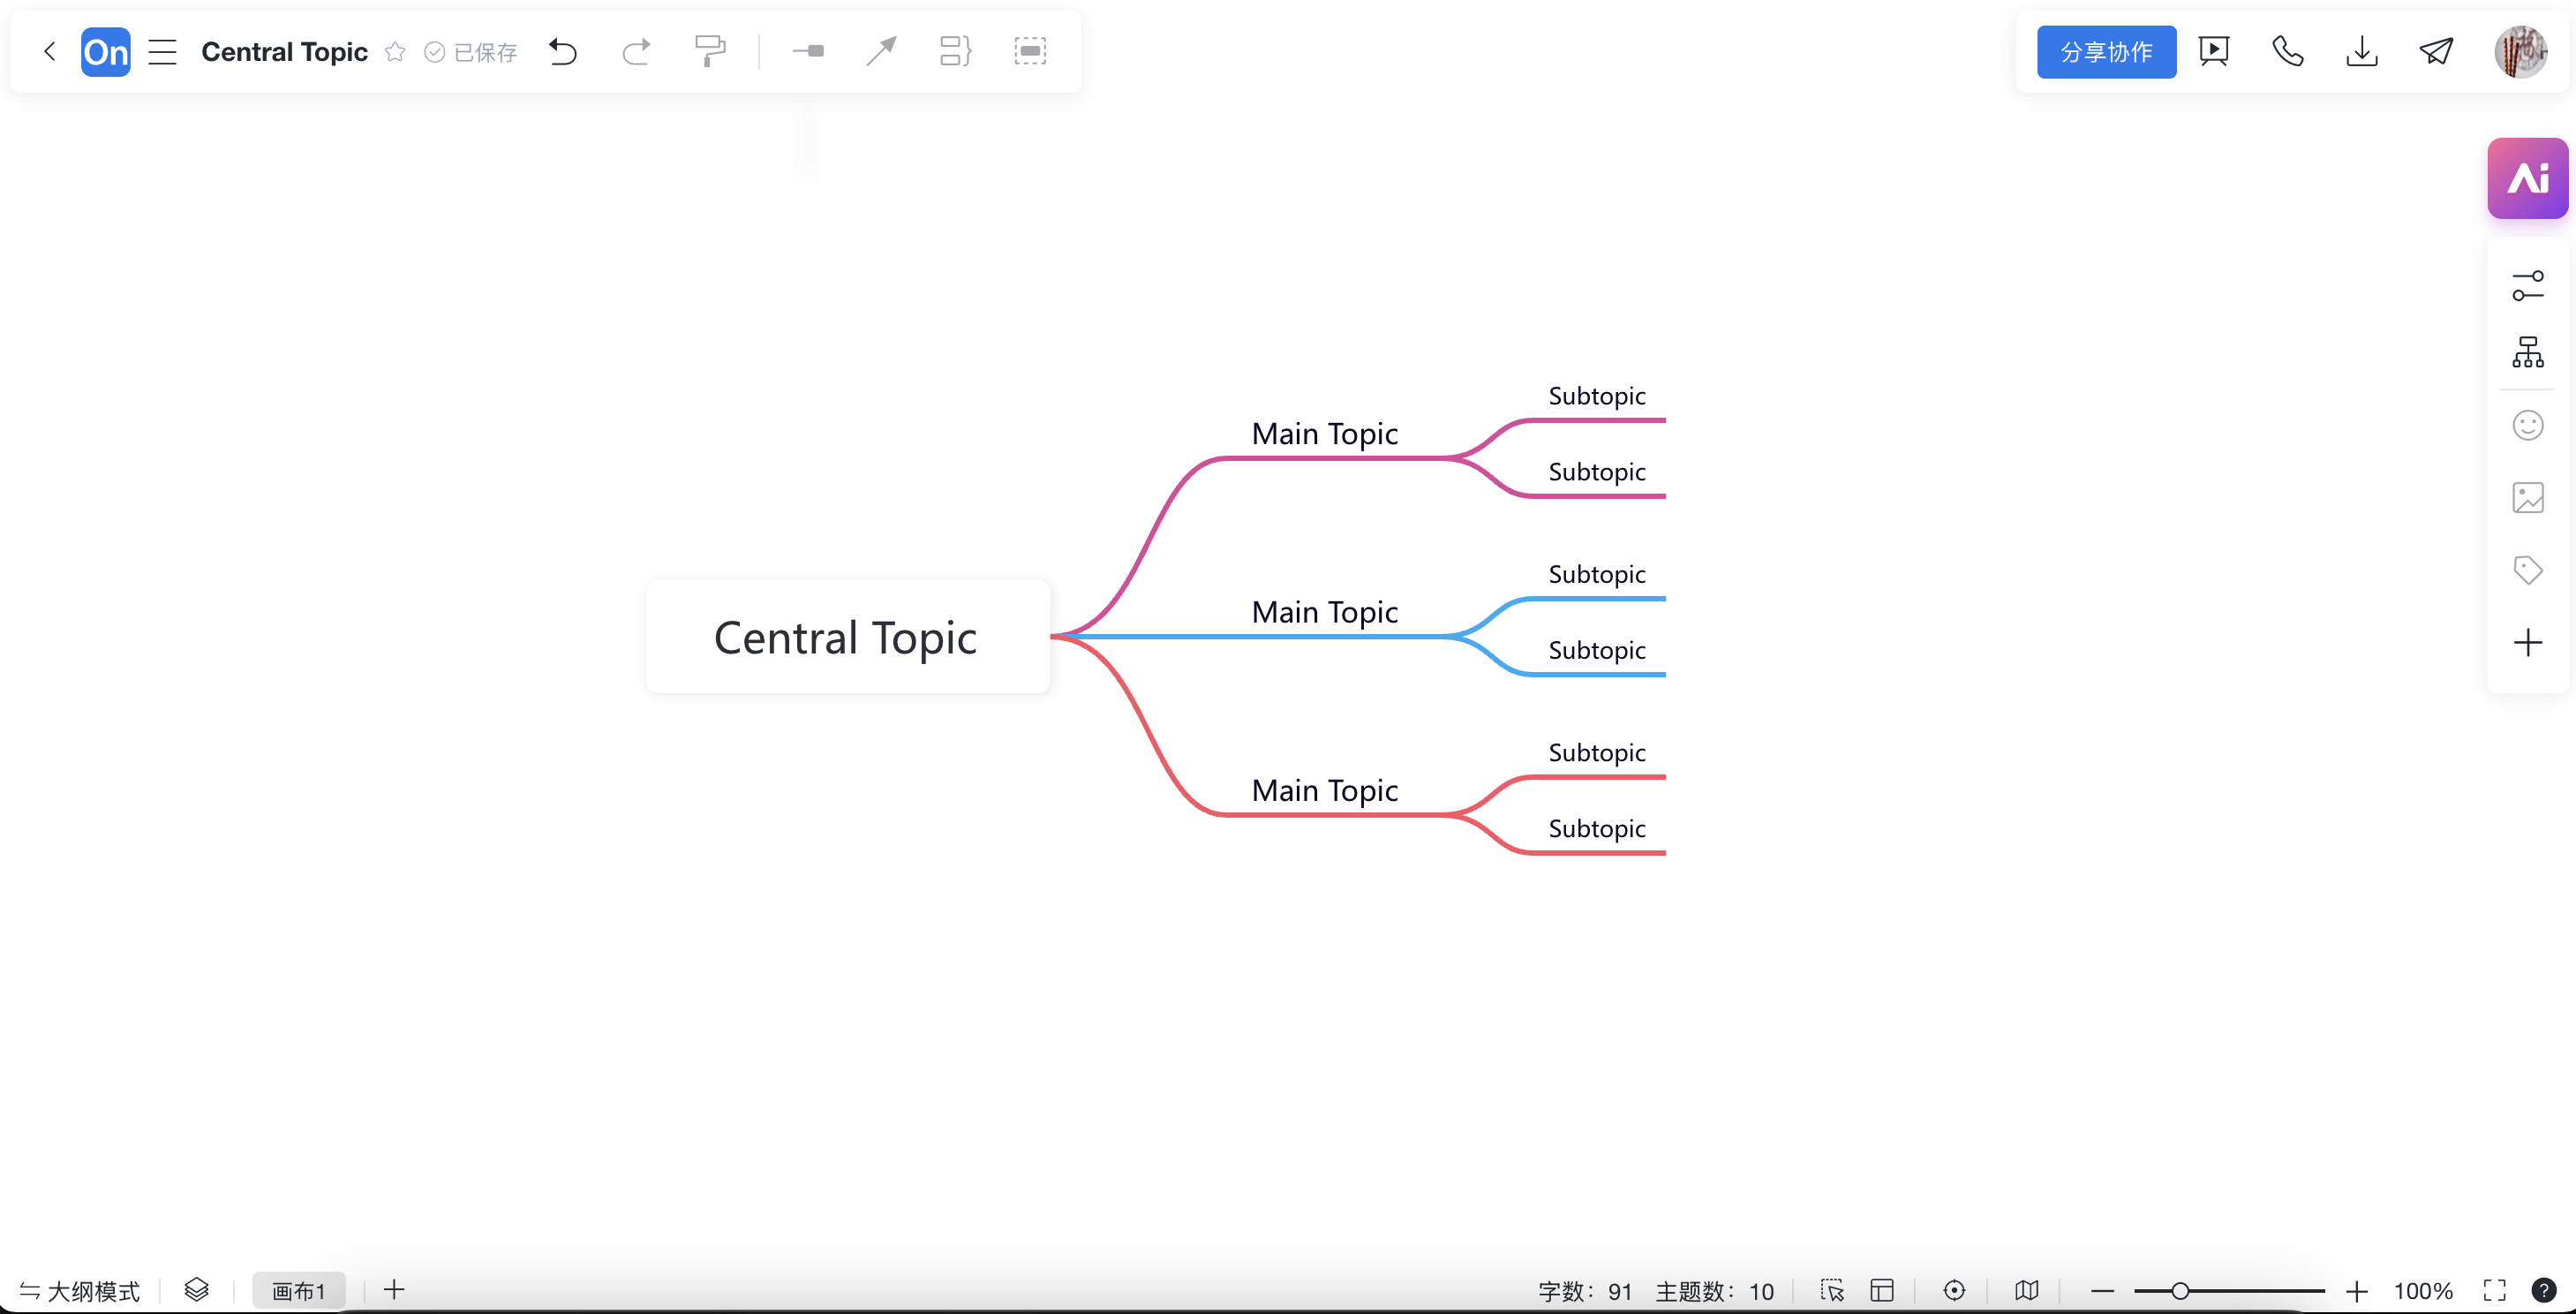This screenshot has height=1314, width=2576.
Task: Open the help question mark
Action: pyautogui.click(x=2544, y=1291)
